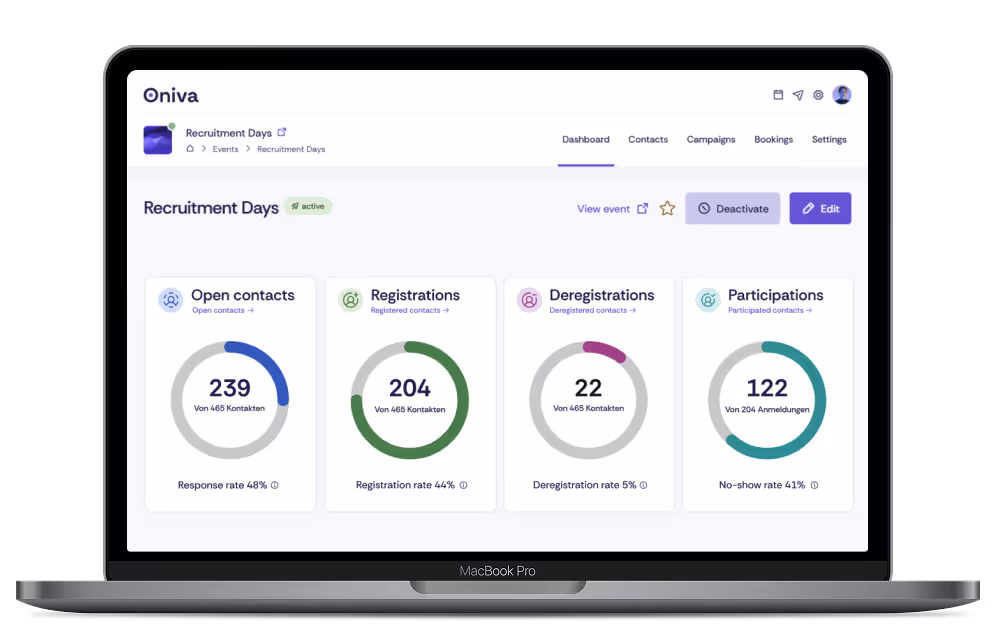Favorite the event with star icon
Image resolution: width=996 pixels, height=633 pixels.
pos(667,208)
